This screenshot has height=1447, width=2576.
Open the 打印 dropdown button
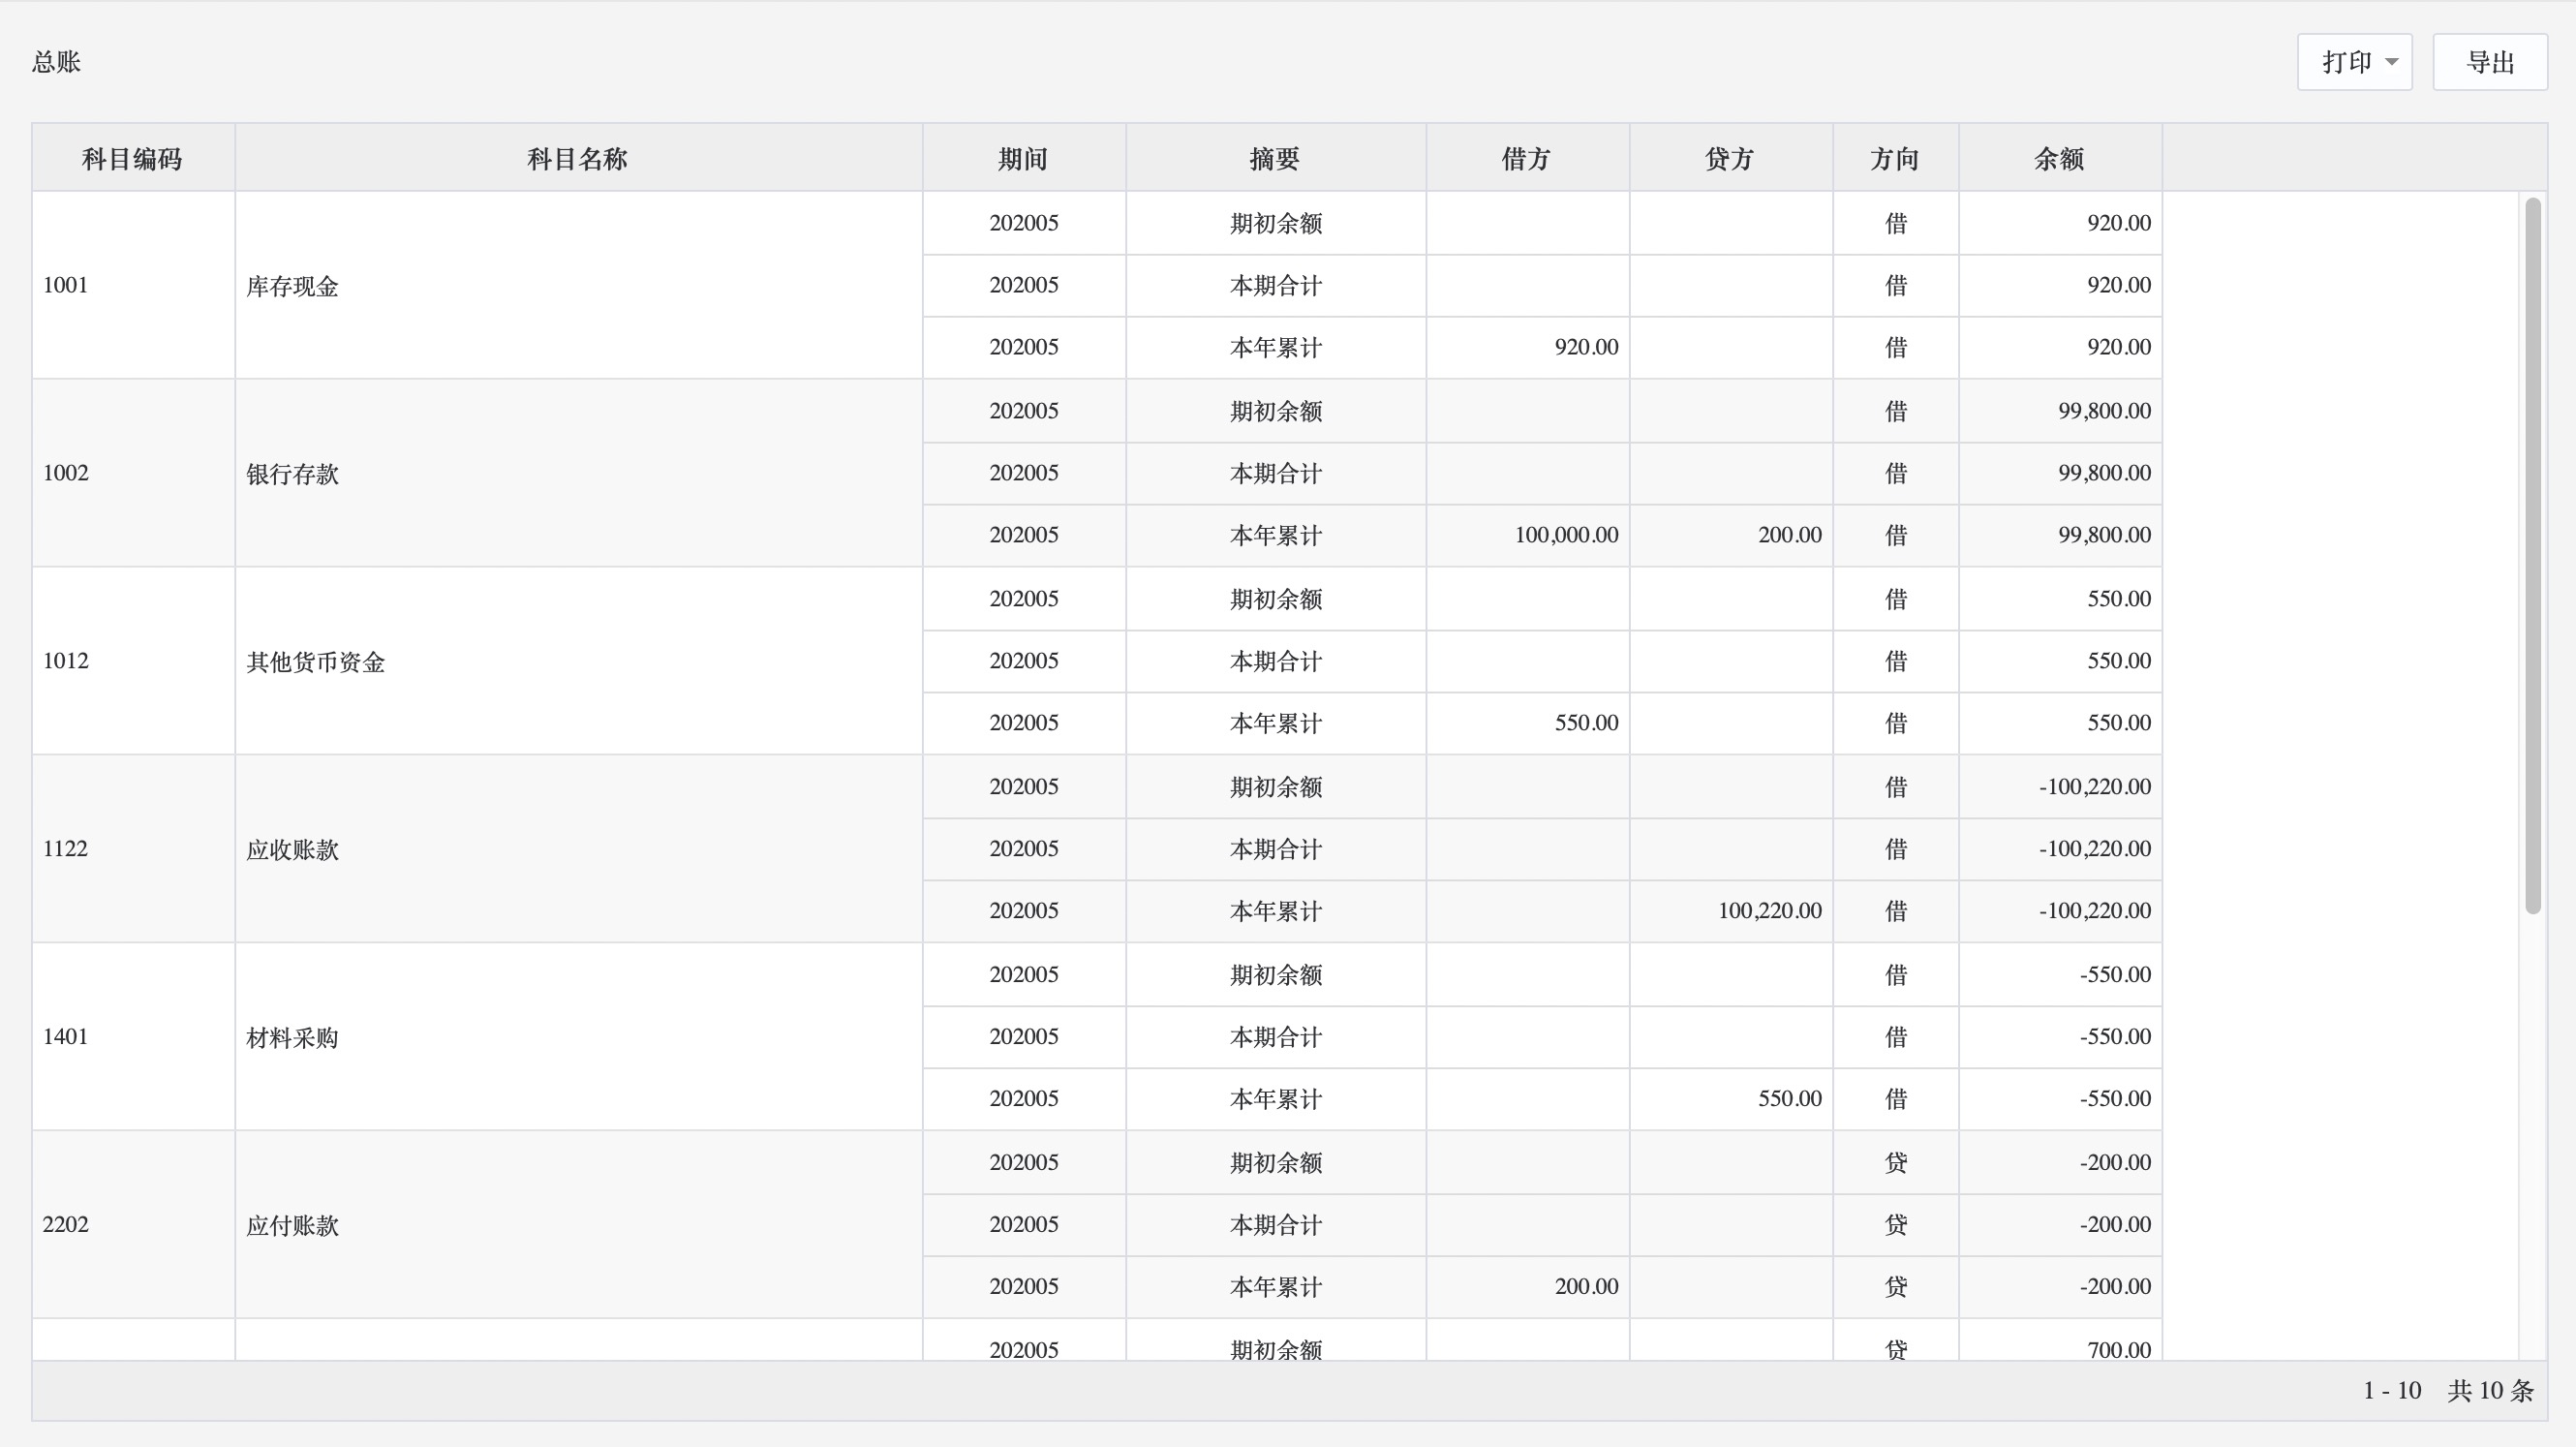(x=2354, y=62)
